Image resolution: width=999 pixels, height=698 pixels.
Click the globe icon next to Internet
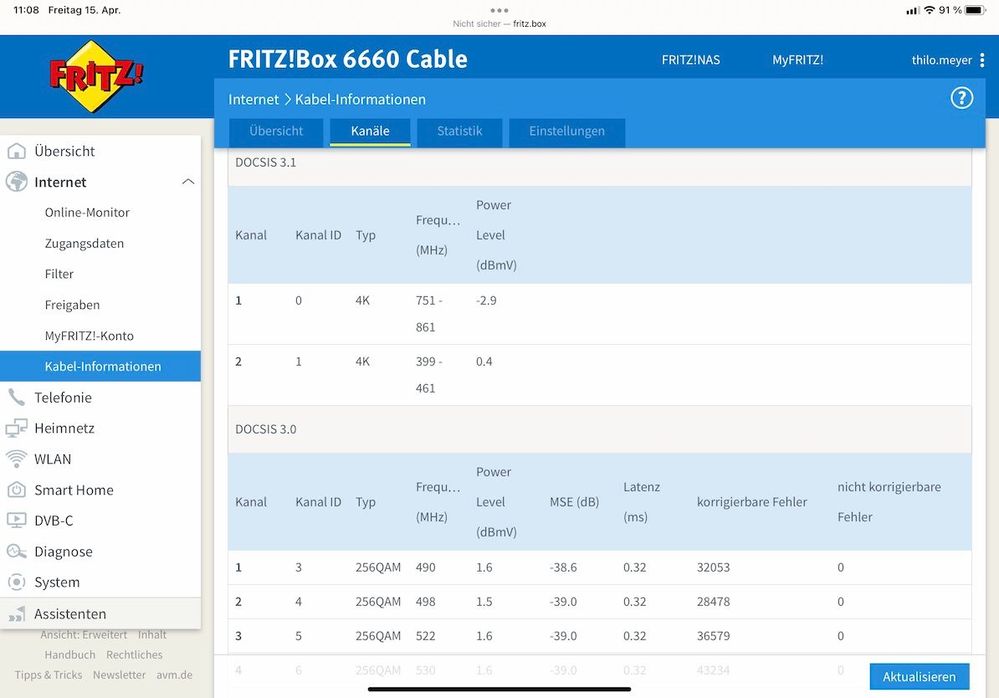[x=17, y=182]
